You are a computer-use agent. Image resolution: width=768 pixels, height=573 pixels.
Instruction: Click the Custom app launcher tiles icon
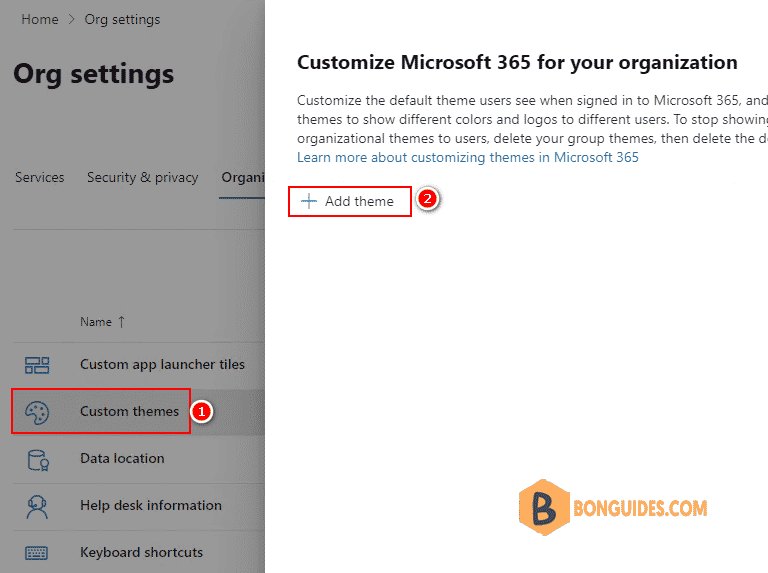click(x=37, y=365)
